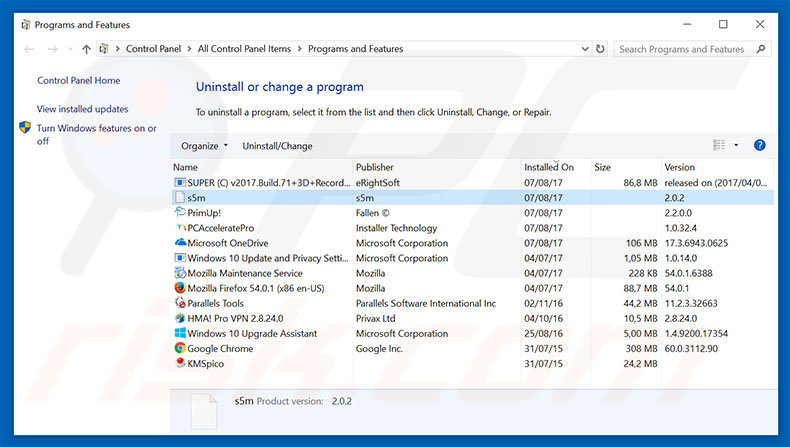Viewport: 790px width, 447px height.
Task: Expand the view options dropdown arrow
Action: click(x=736, y=145)
